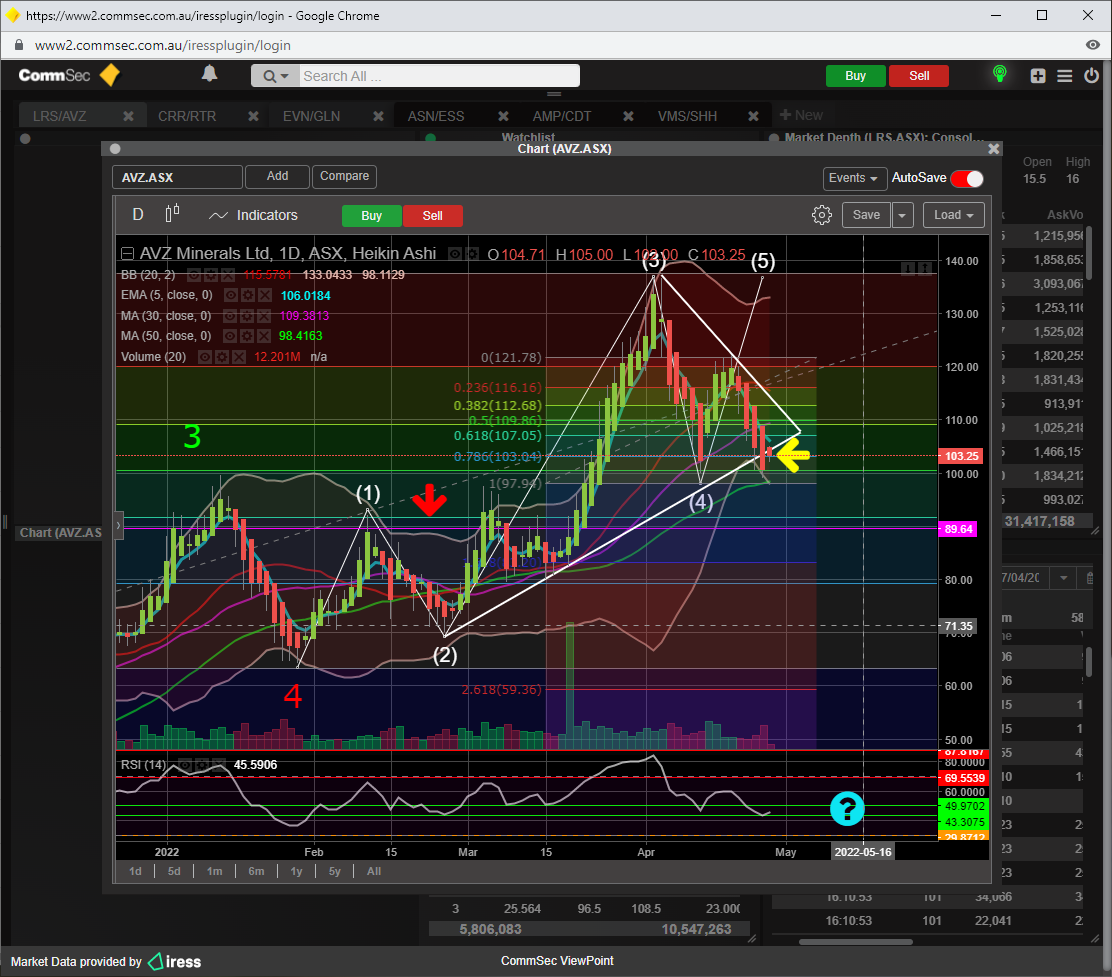Click the Add button beside the symbol

[277, 177]
